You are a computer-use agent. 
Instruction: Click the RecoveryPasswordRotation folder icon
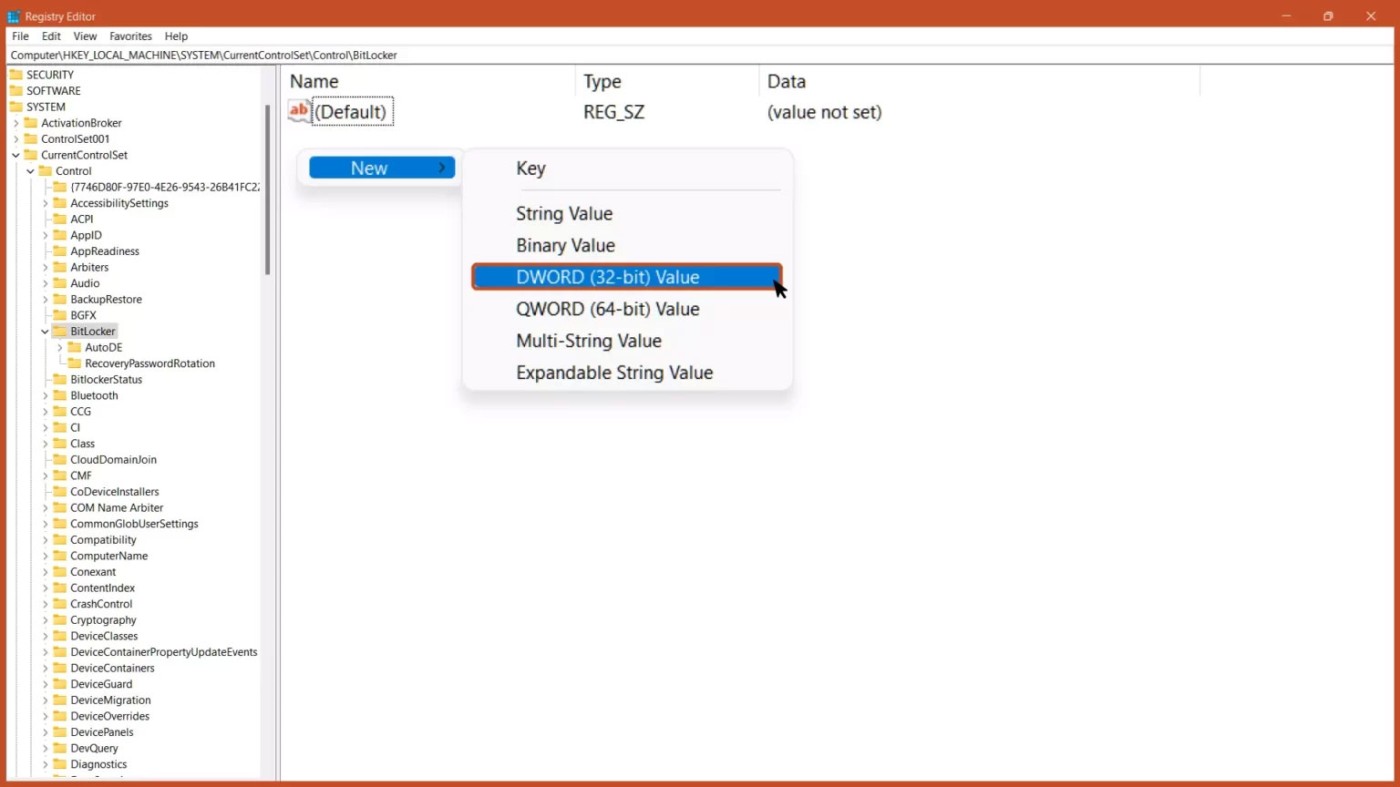click(x=75, y=363)
